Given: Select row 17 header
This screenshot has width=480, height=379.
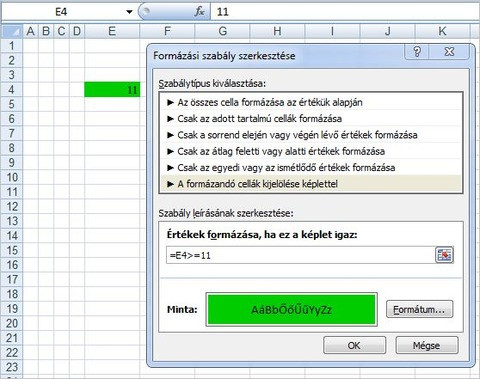Looking at the screenshot, I should pyautogui.click(x=12, y=280).
